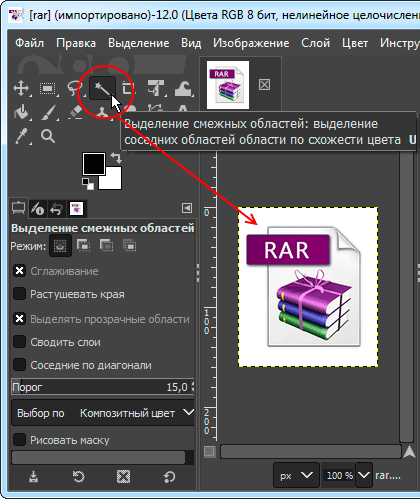
Task: Close the RAR image tab
Action: click(x=264, y=85)
